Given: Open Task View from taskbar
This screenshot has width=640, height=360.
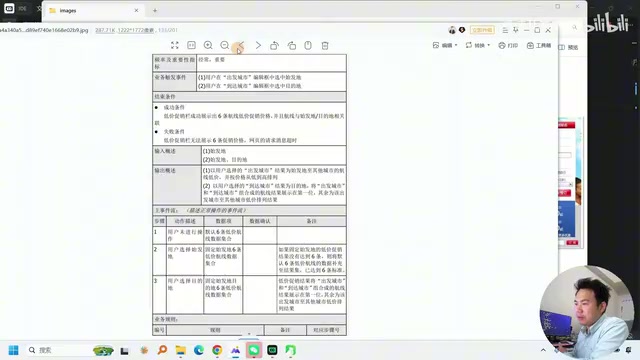Looking at the screenshot, I should [124, 351].
